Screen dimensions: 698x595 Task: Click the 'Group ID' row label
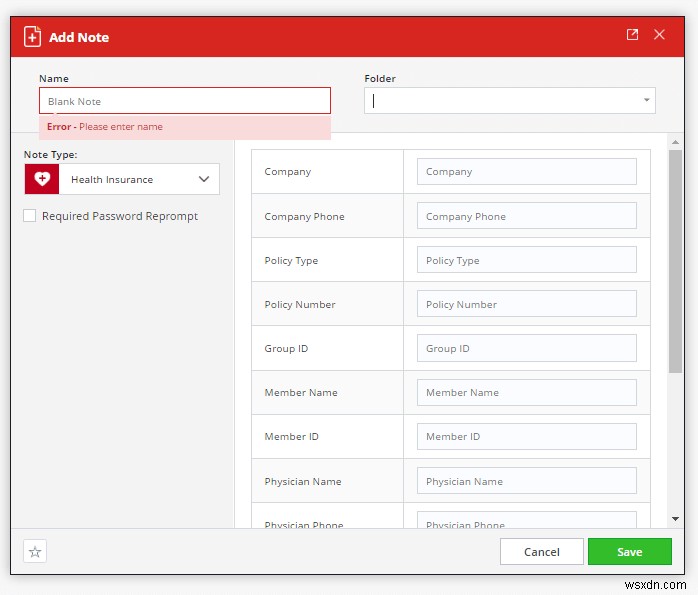tap(286, 348)
